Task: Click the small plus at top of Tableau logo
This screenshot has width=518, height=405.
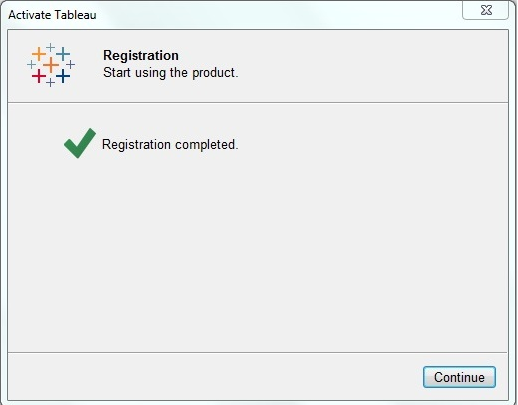Action: [x=51, y=47]
